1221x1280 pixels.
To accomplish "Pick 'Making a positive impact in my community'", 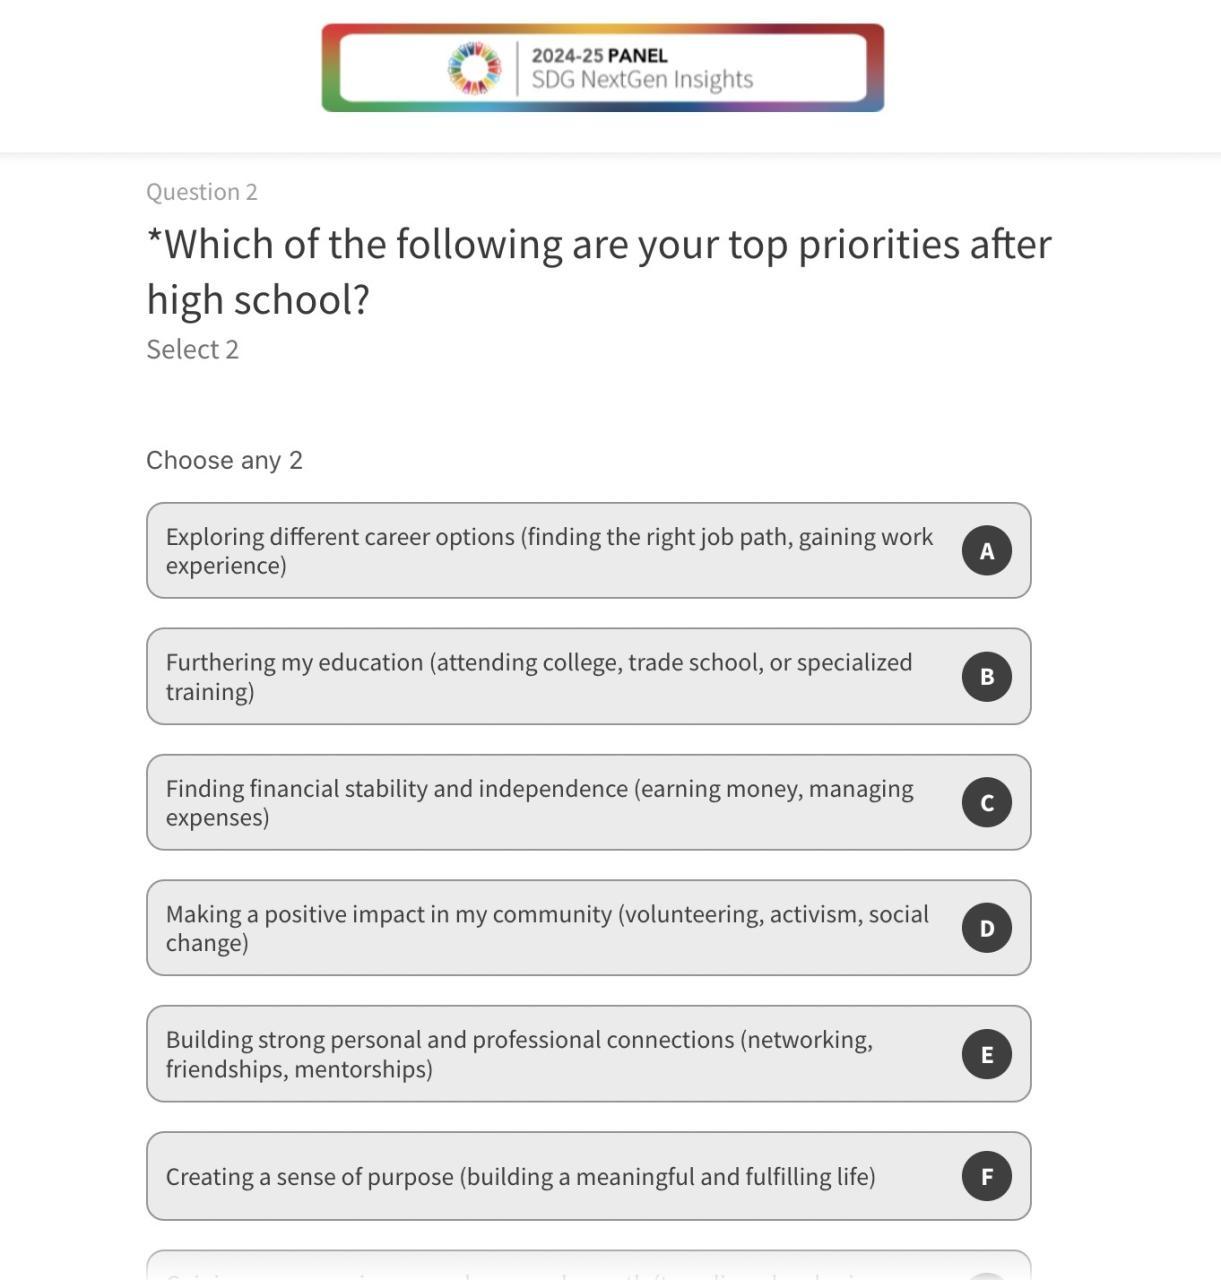I will pos(546,928).
